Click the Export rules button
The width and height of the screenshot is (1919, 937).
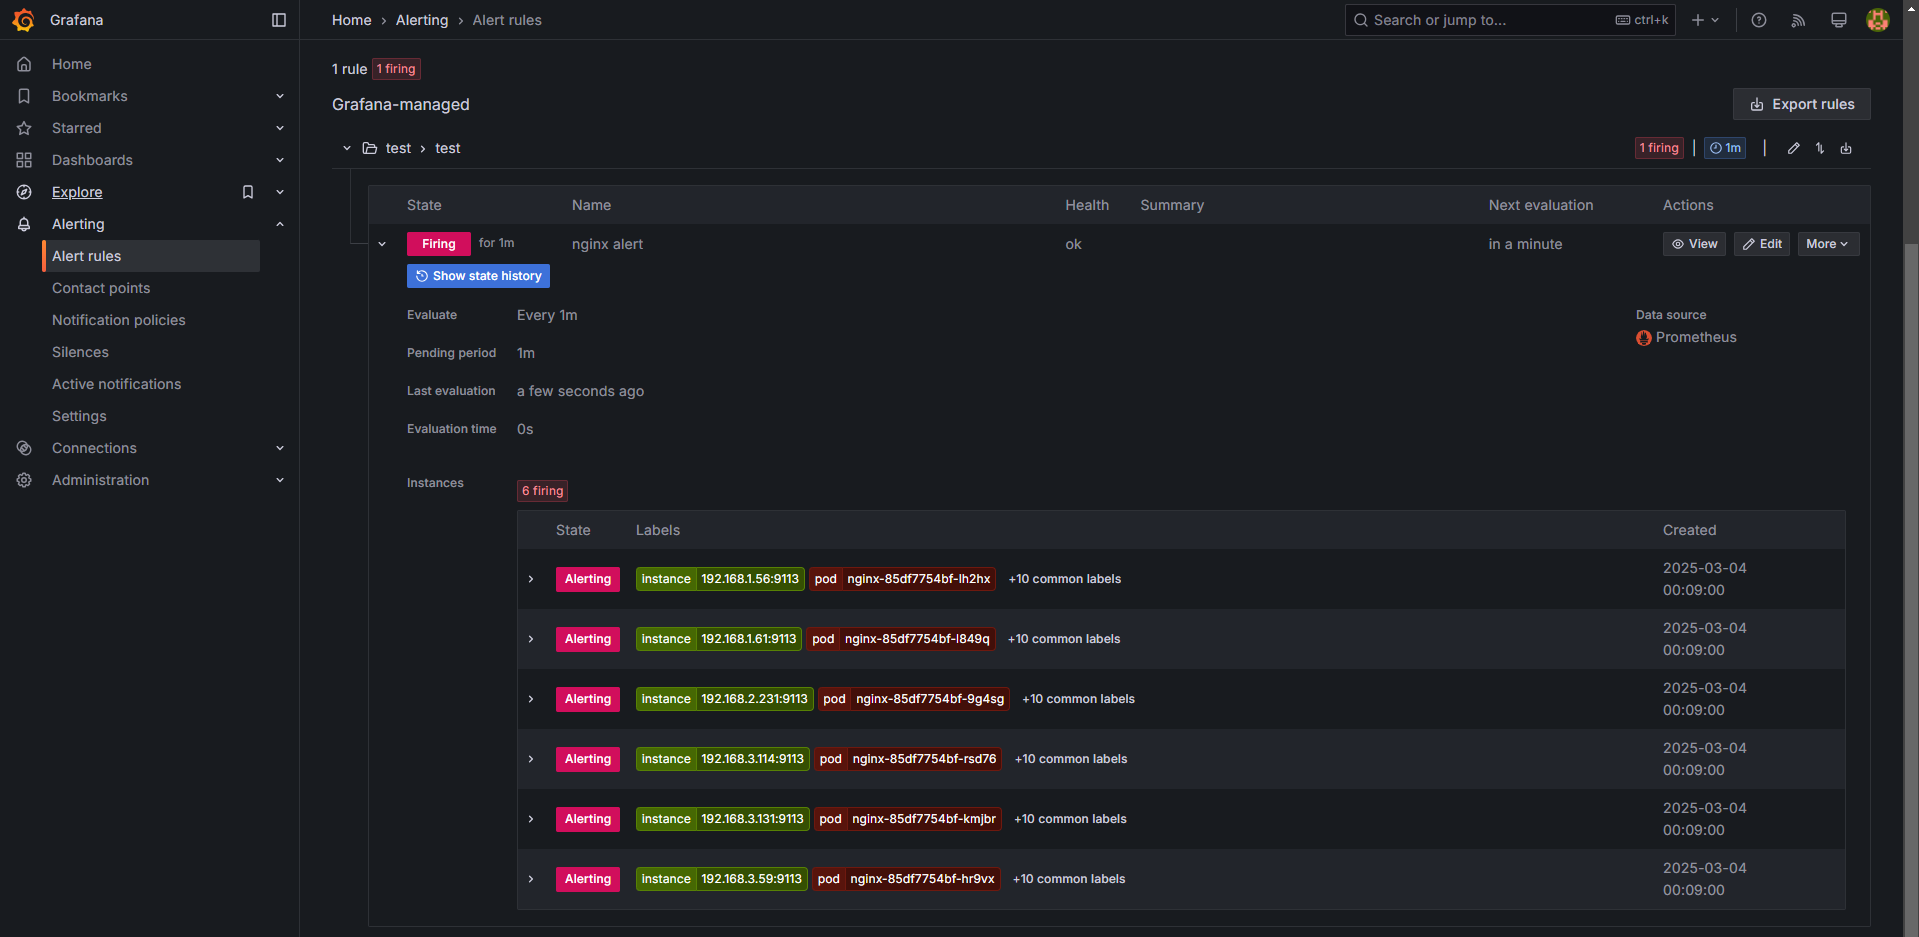[1801, 104]
